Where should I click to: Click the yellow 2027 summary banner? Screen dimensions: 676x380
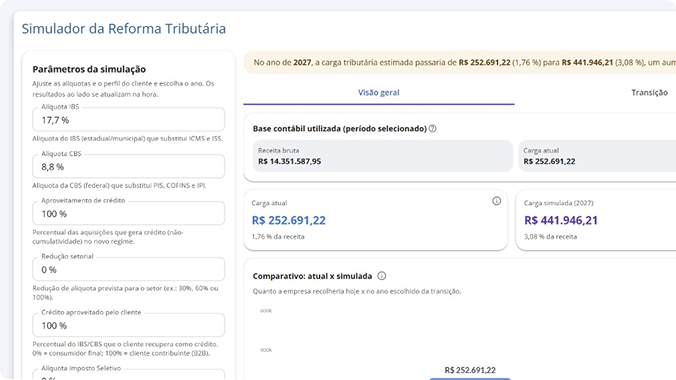pyautogui.click(x=460, y=63)
